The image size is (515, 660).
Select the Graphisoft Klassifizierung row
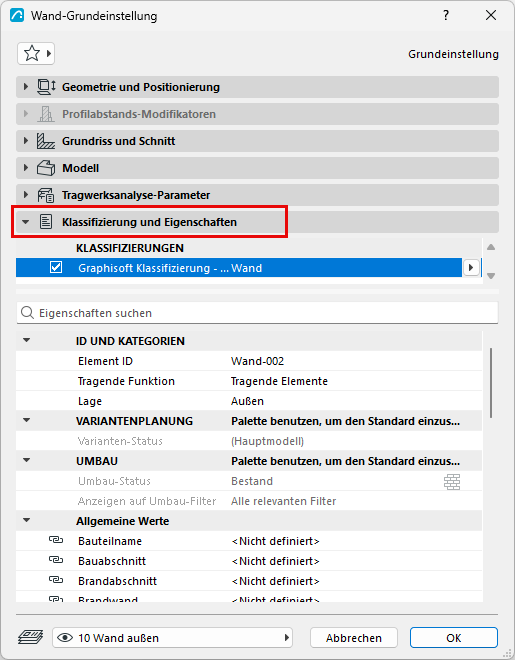pyautogui.click(x=239, y=268)
